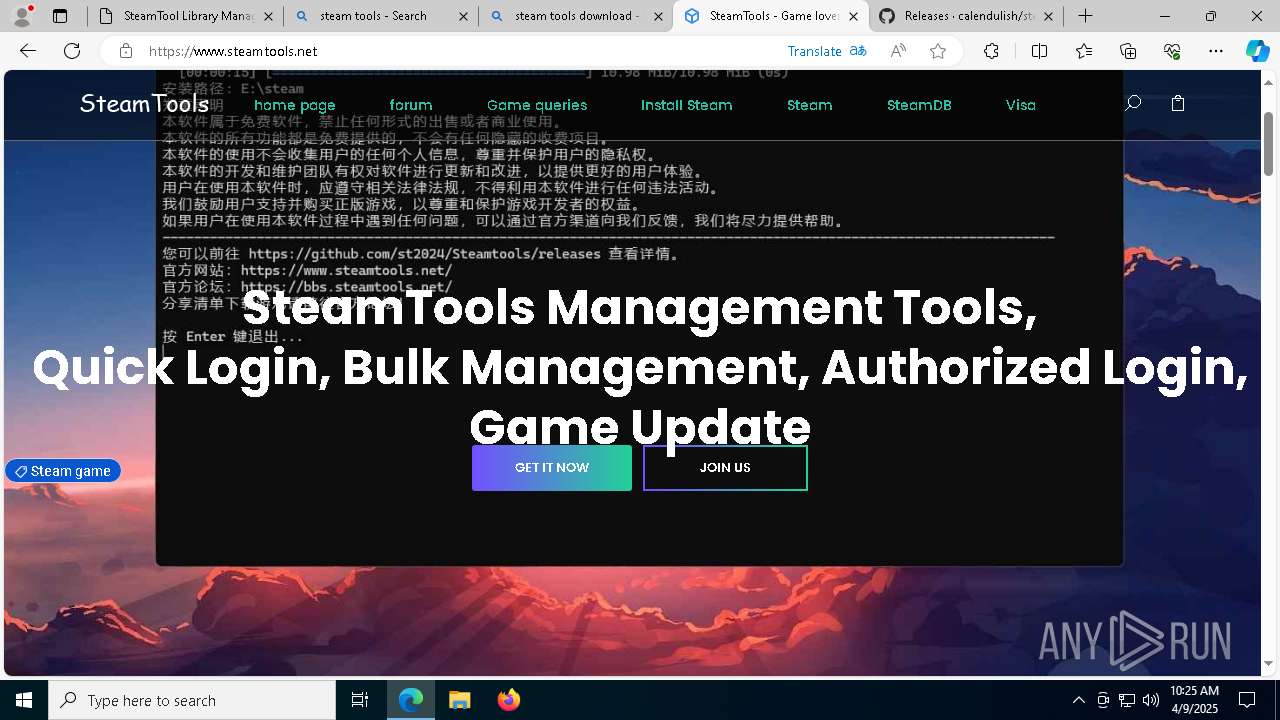Open the Visa nav link

coord(1020,105)
